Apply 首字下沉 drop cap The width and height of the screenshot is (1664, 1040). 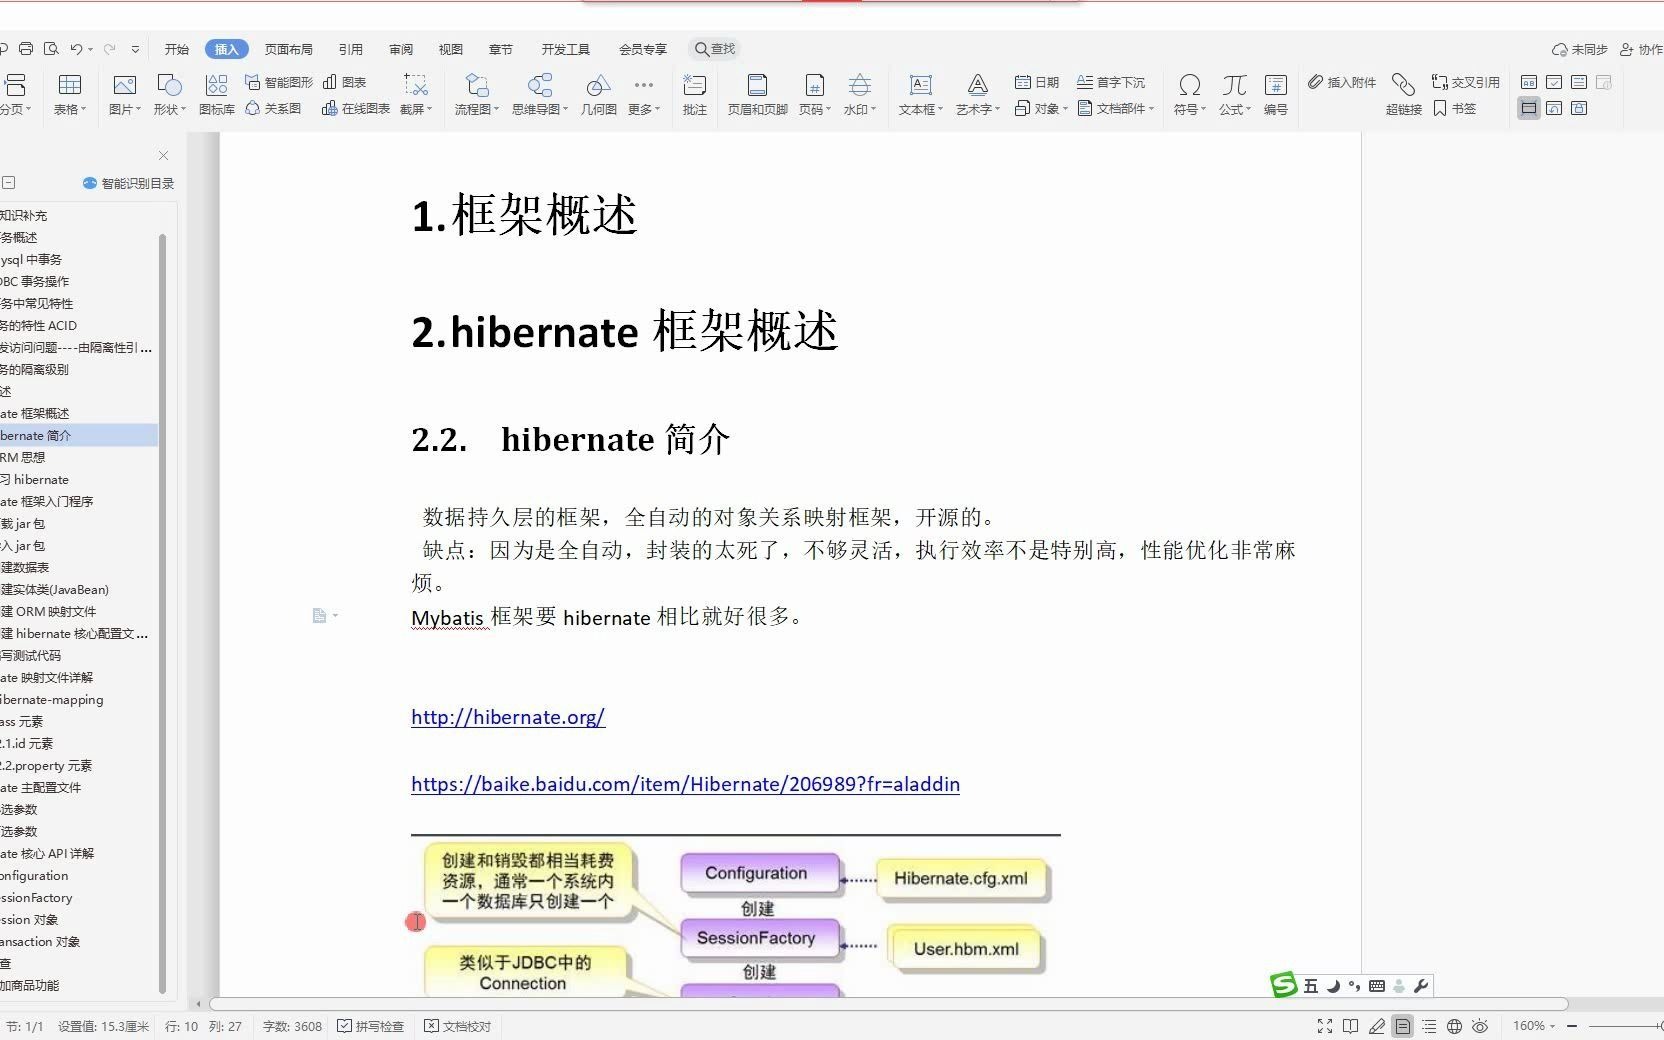point(1111,82)
